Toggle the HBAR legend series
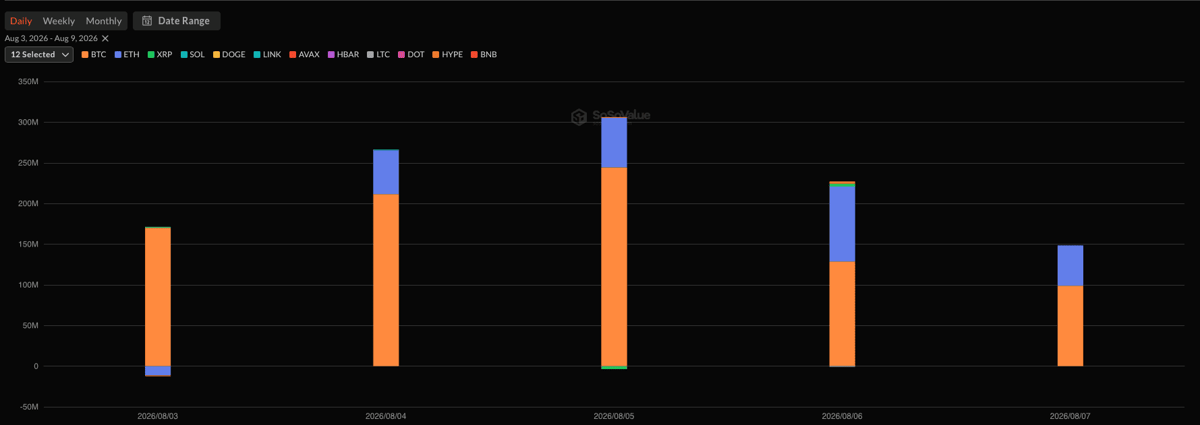 pyautogui.click(x=343, y=55)
